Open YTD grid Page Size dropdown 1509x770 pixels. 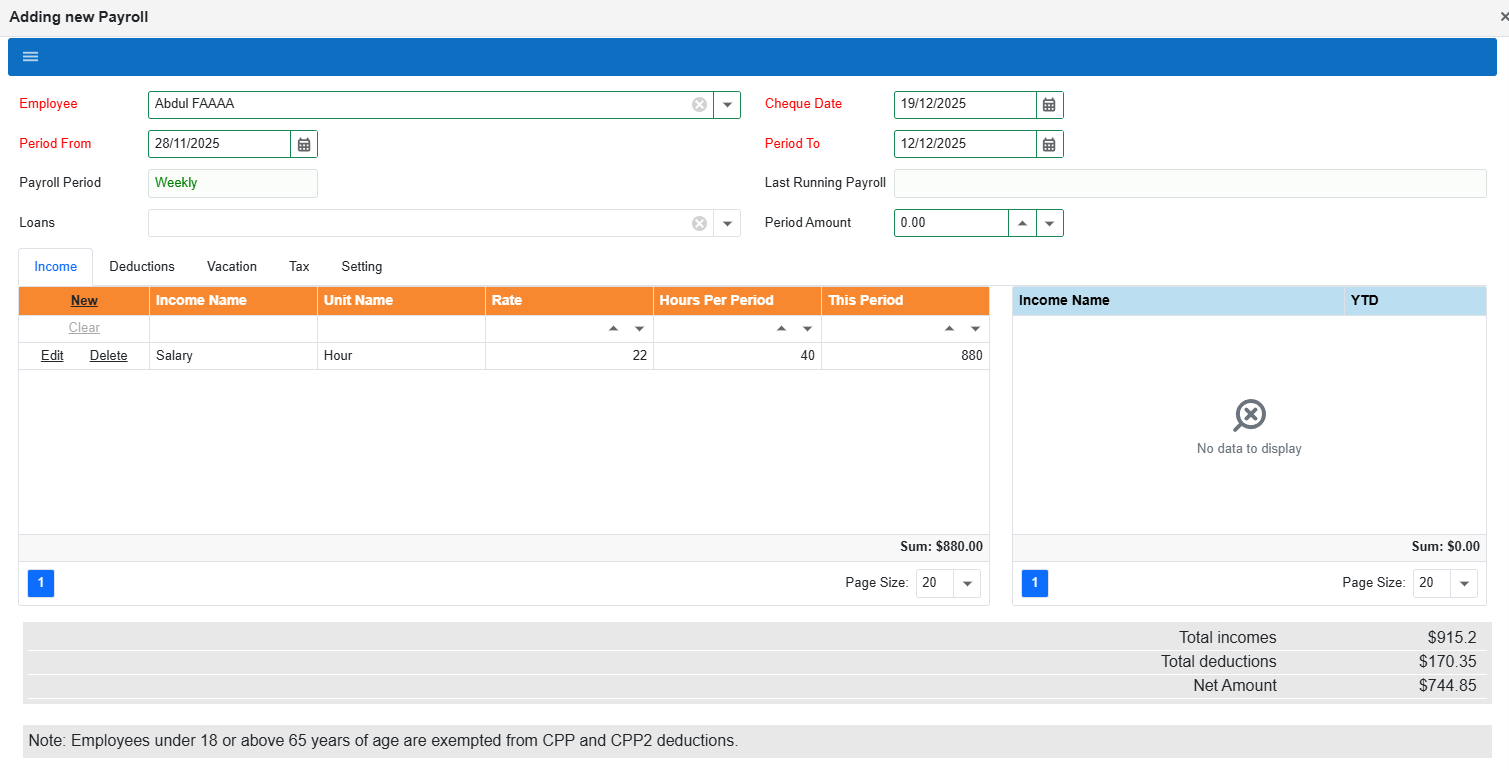(x=1464, y=584)
